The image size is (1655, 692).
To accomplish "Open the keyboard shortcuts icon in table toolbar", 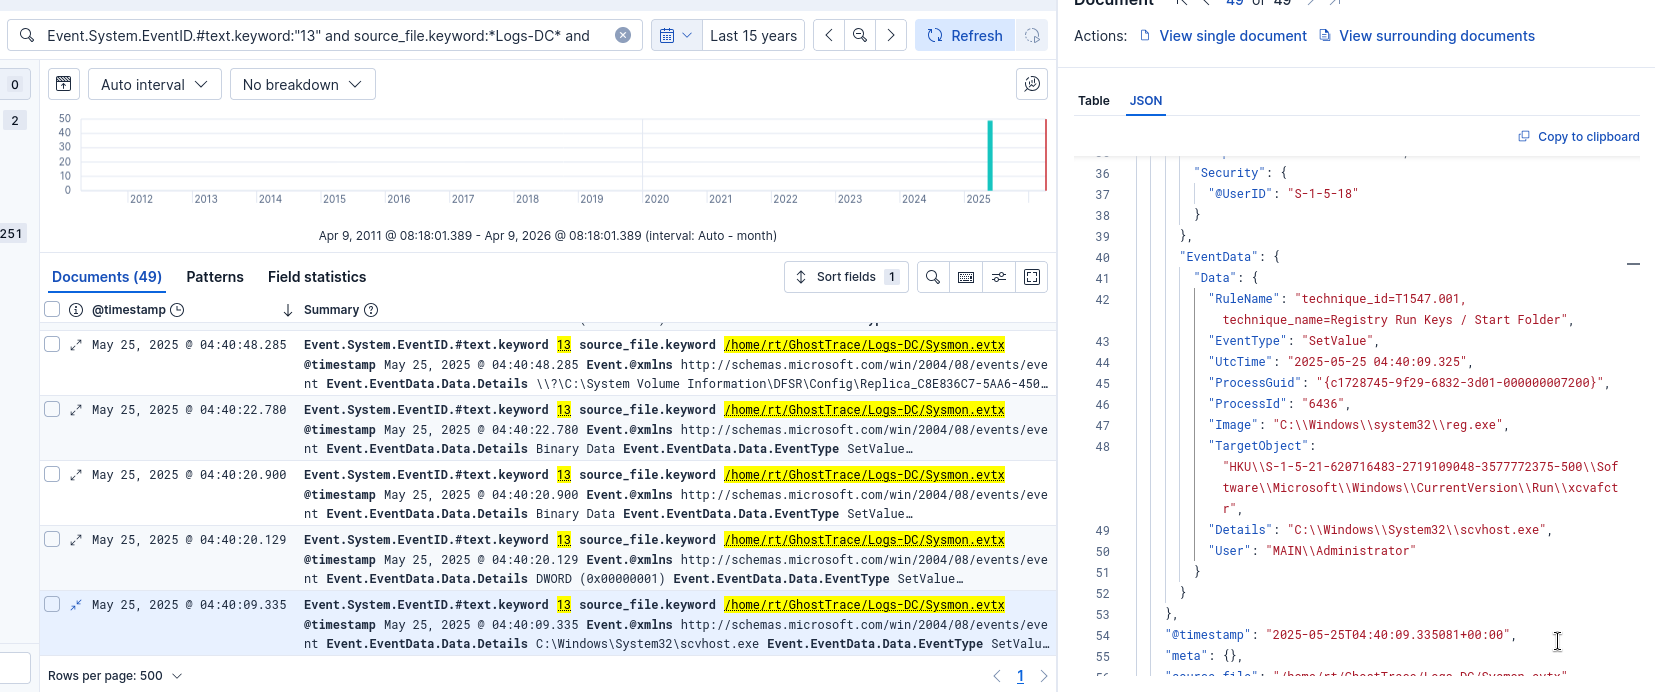I will coord(966,277).
